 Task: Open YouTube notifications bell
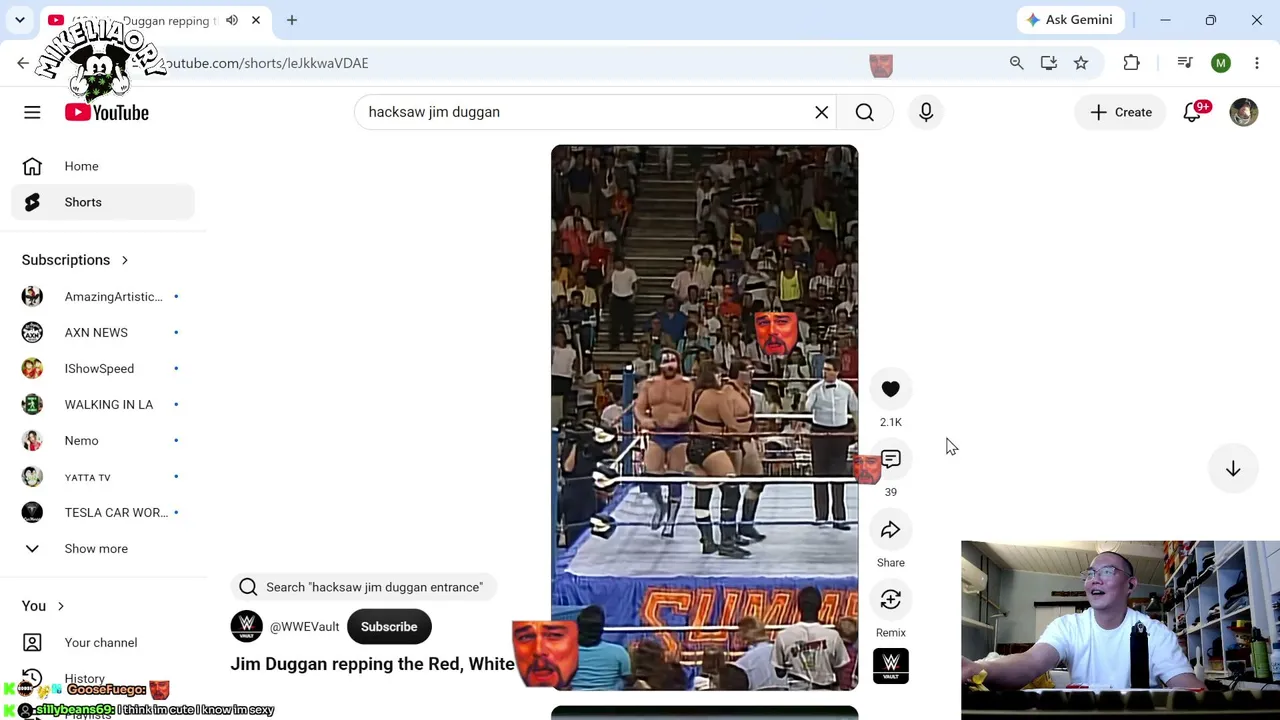pyautogui.click(x=1192, y=112)
